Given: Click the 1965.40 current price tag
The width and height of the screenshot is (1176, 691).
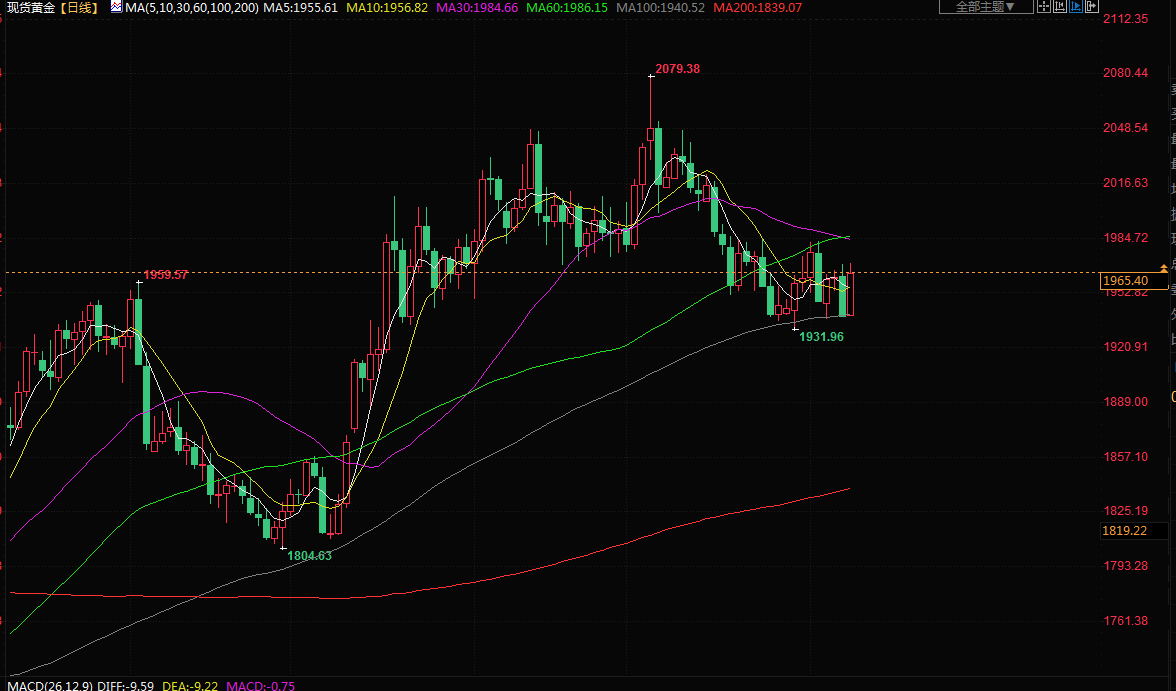Looking at the screenshot, I should pos(1125,281).
